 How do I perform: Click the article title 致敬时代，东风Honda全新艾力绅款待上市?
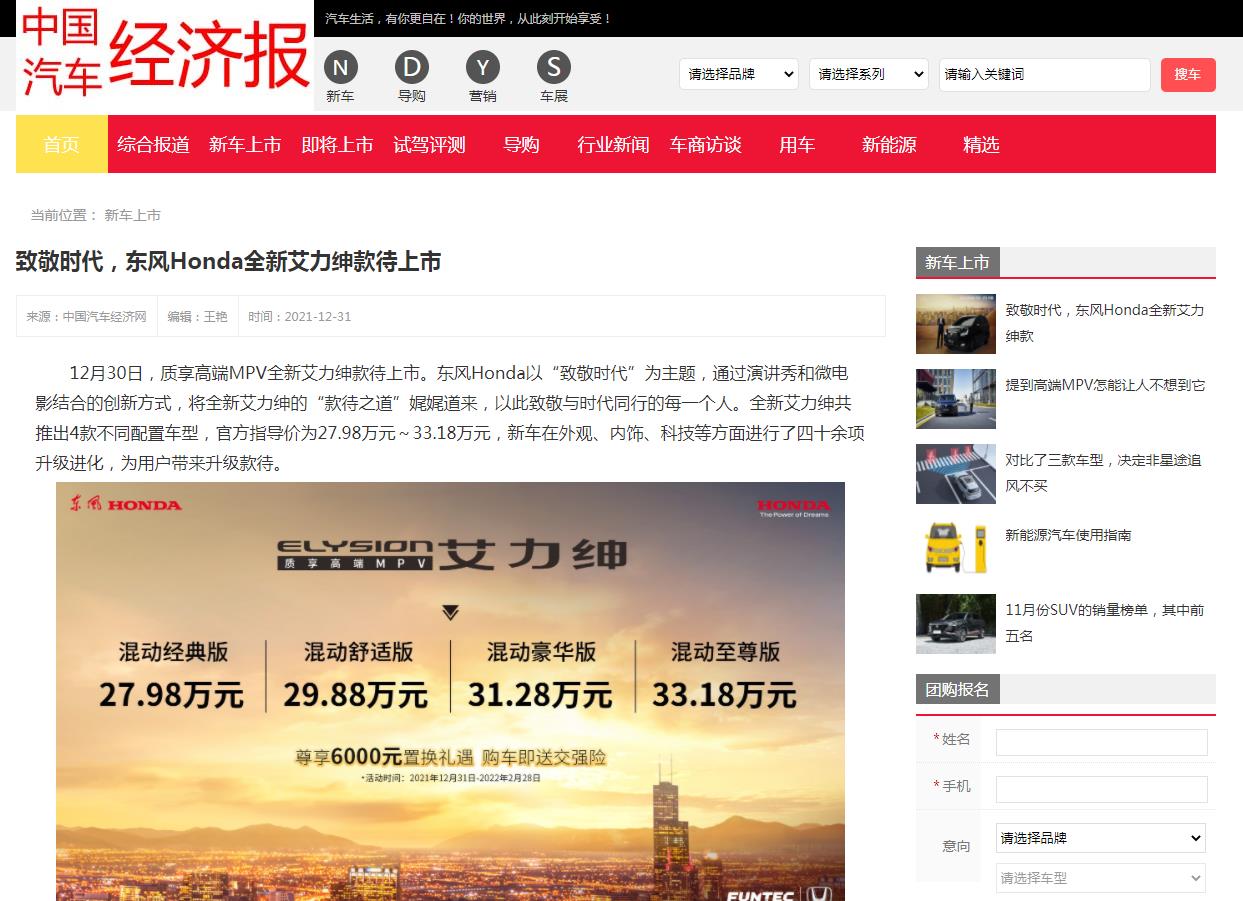click(x=229, y=262)
